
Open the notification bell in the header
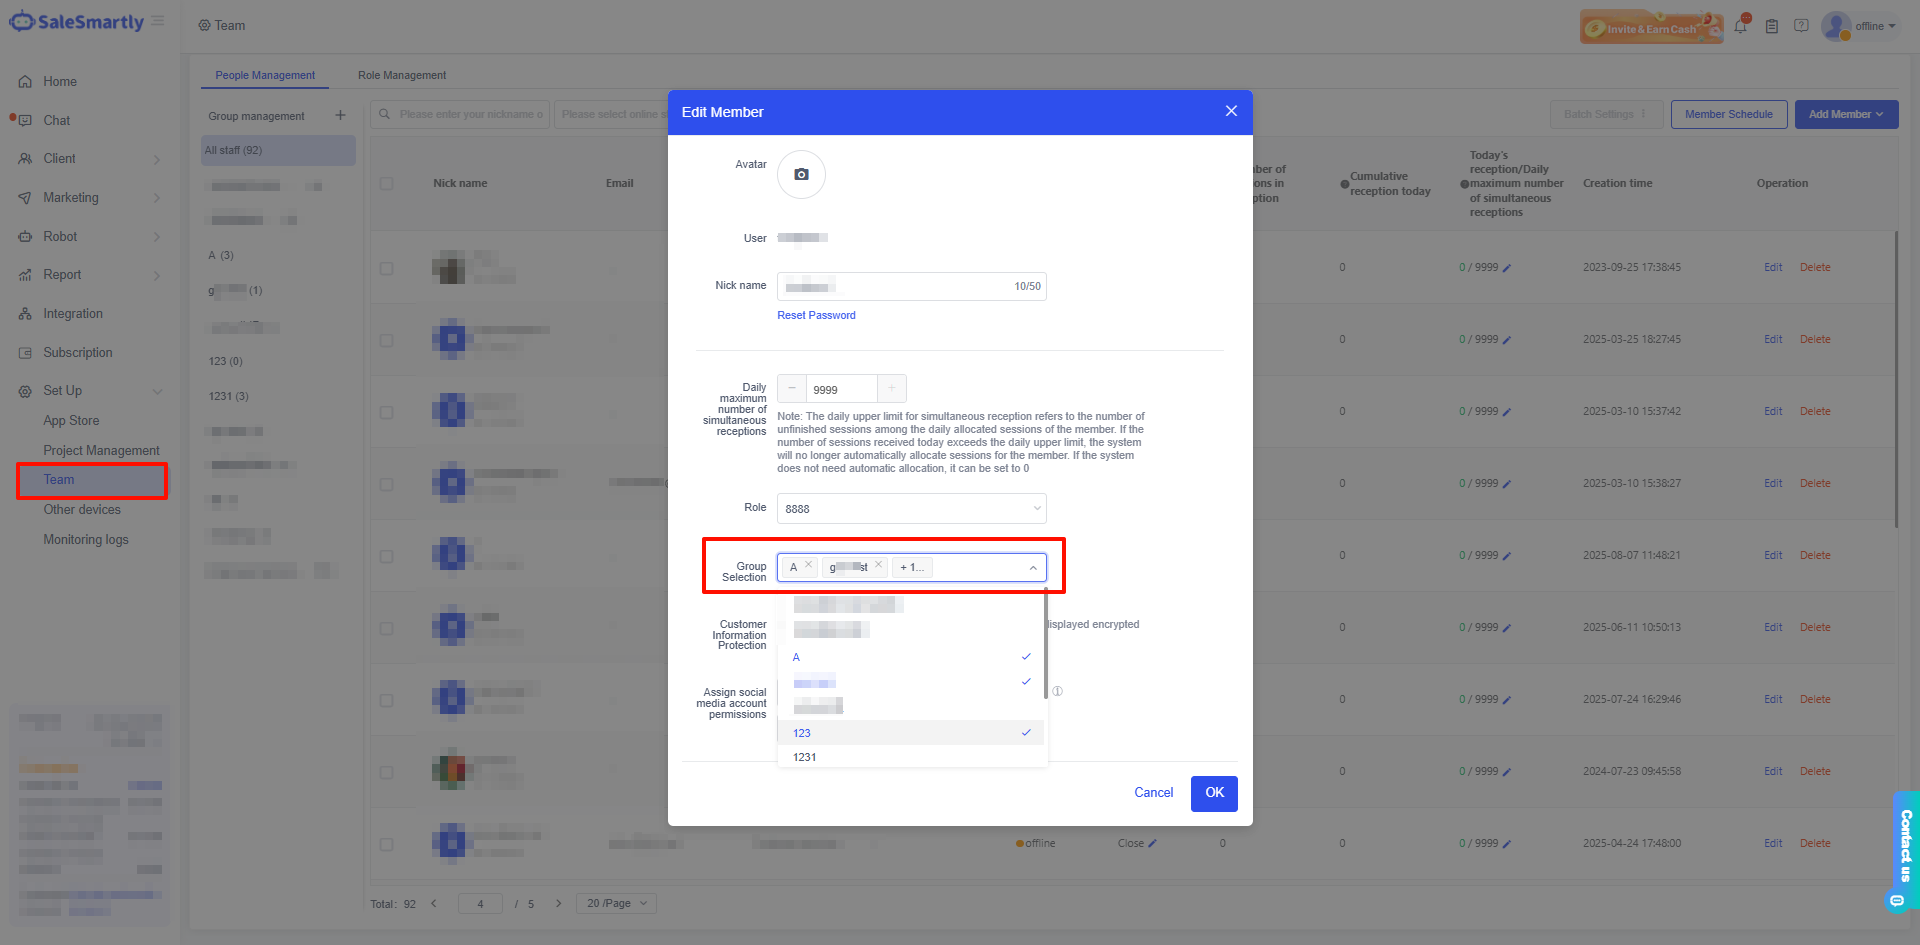click(1741, 26)
